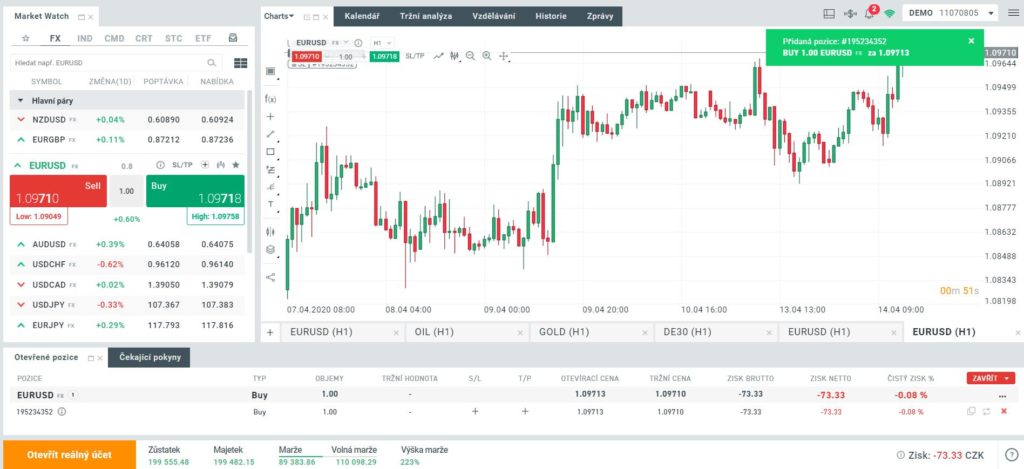Open the layers icon in chart sidebar

270,250
